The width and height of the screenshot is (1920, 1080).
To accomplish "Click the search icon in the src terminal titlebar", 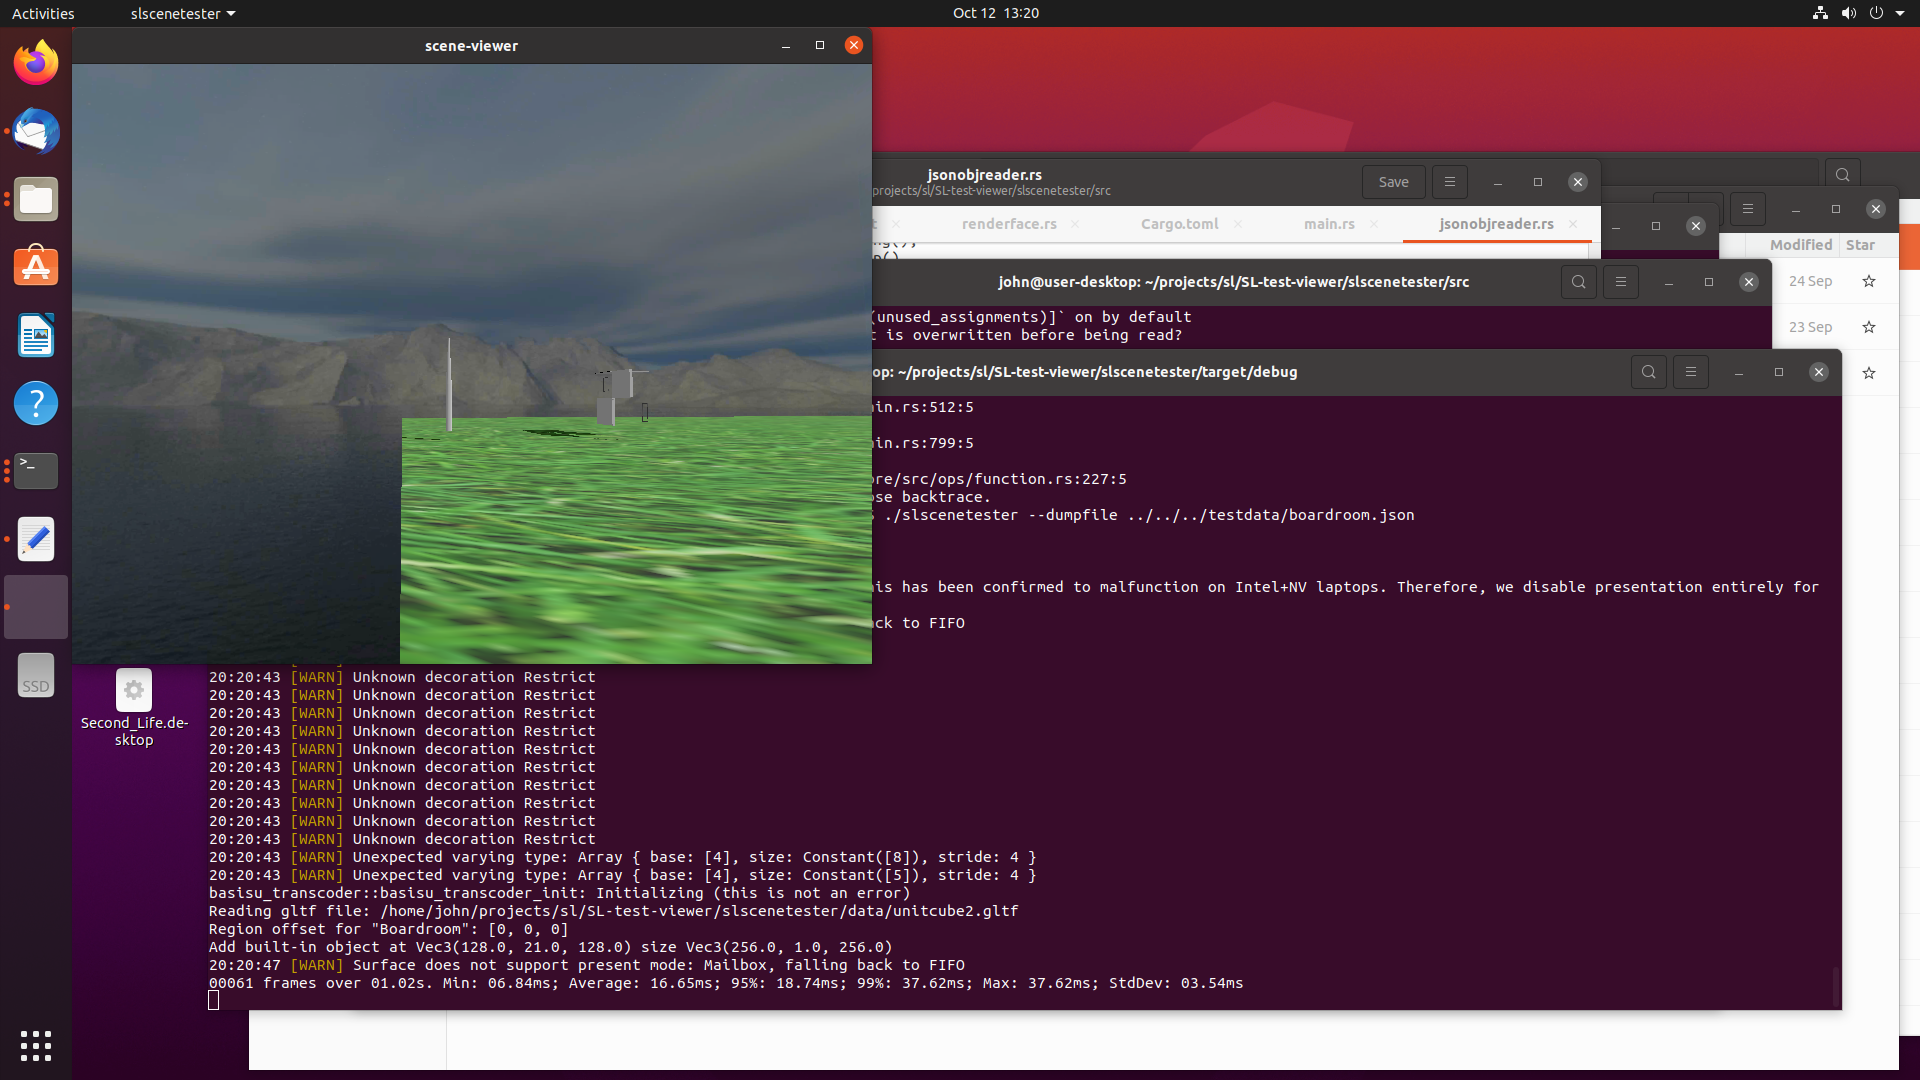I will [1578, 281].
